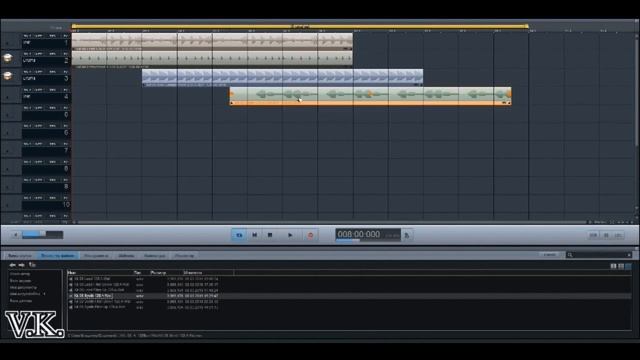Solo track 4
640x360 pixels.
27,90
